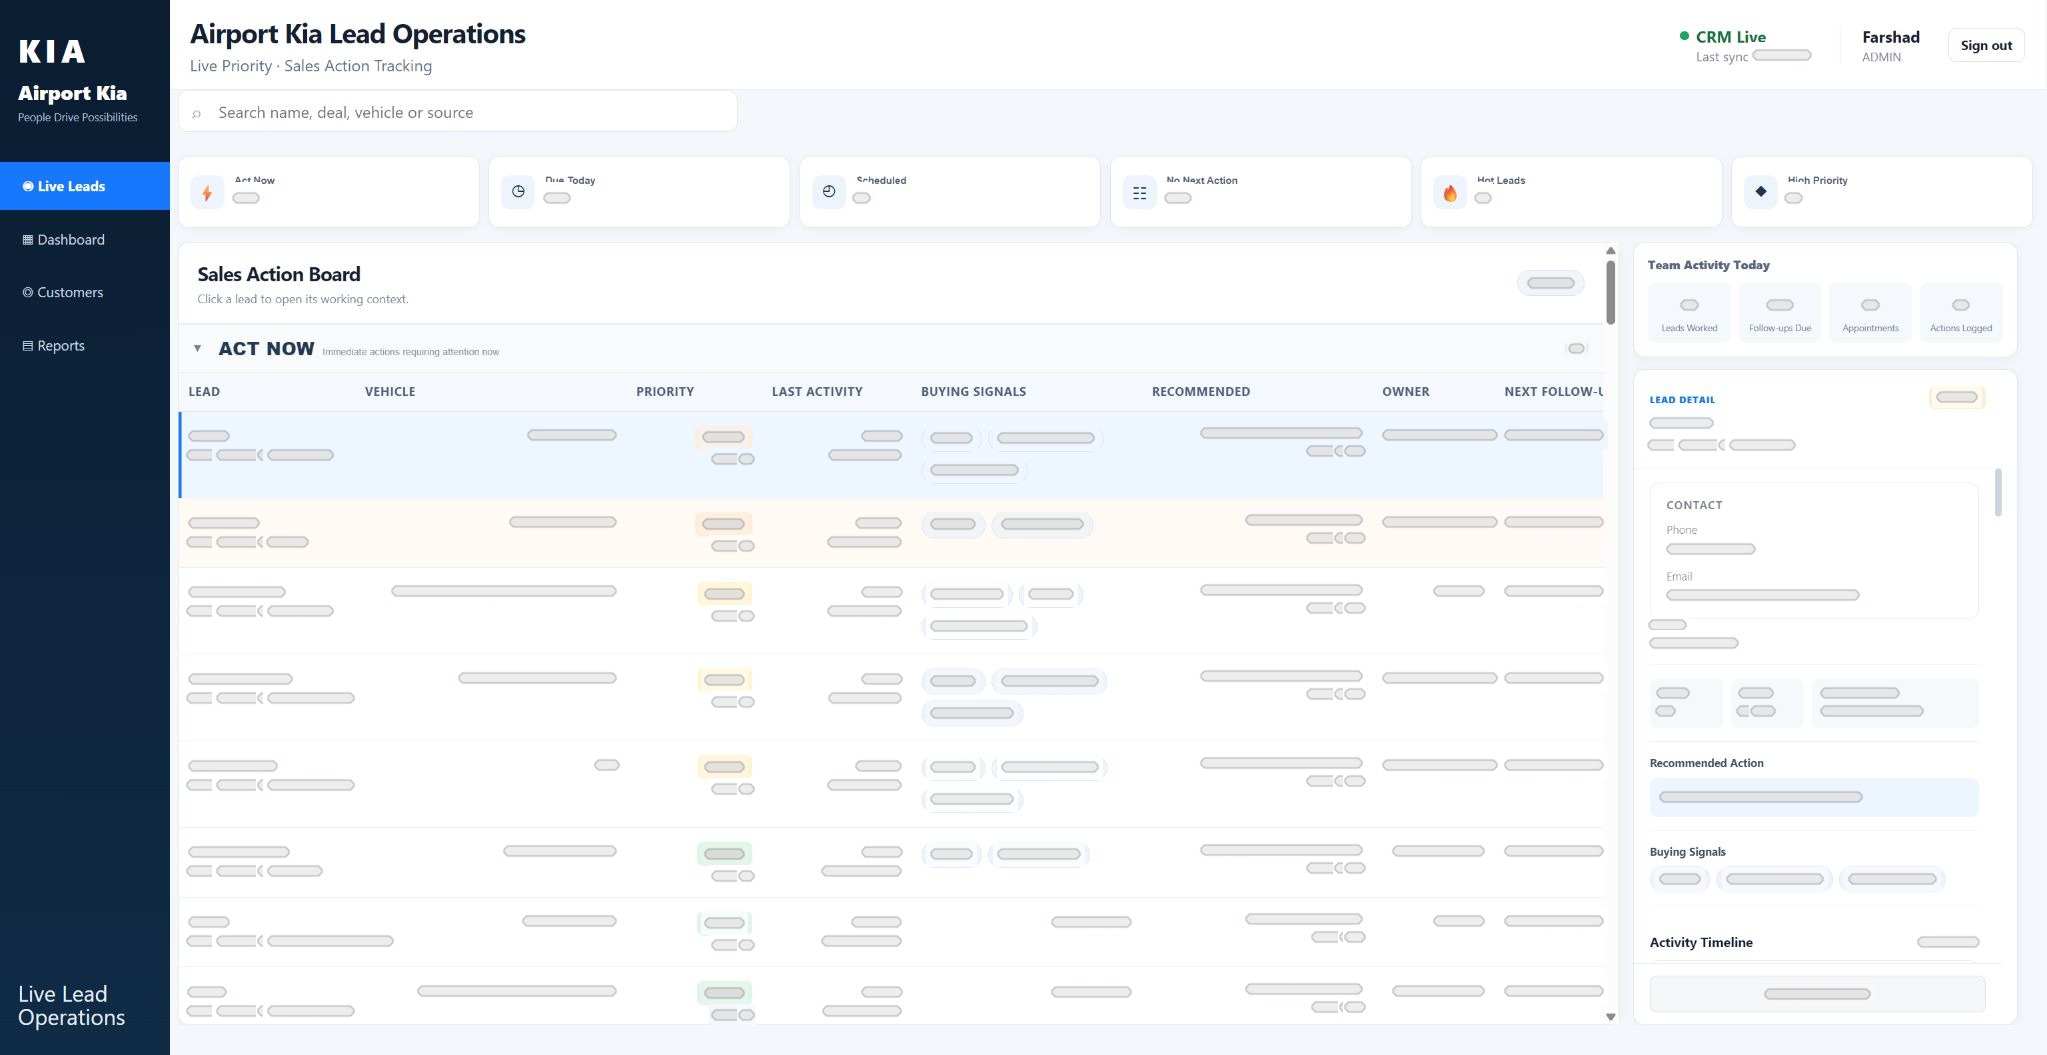Focus the search name, deal, vehicle field
Screen dimensions: 2047x1055
(x=458, y=112)
